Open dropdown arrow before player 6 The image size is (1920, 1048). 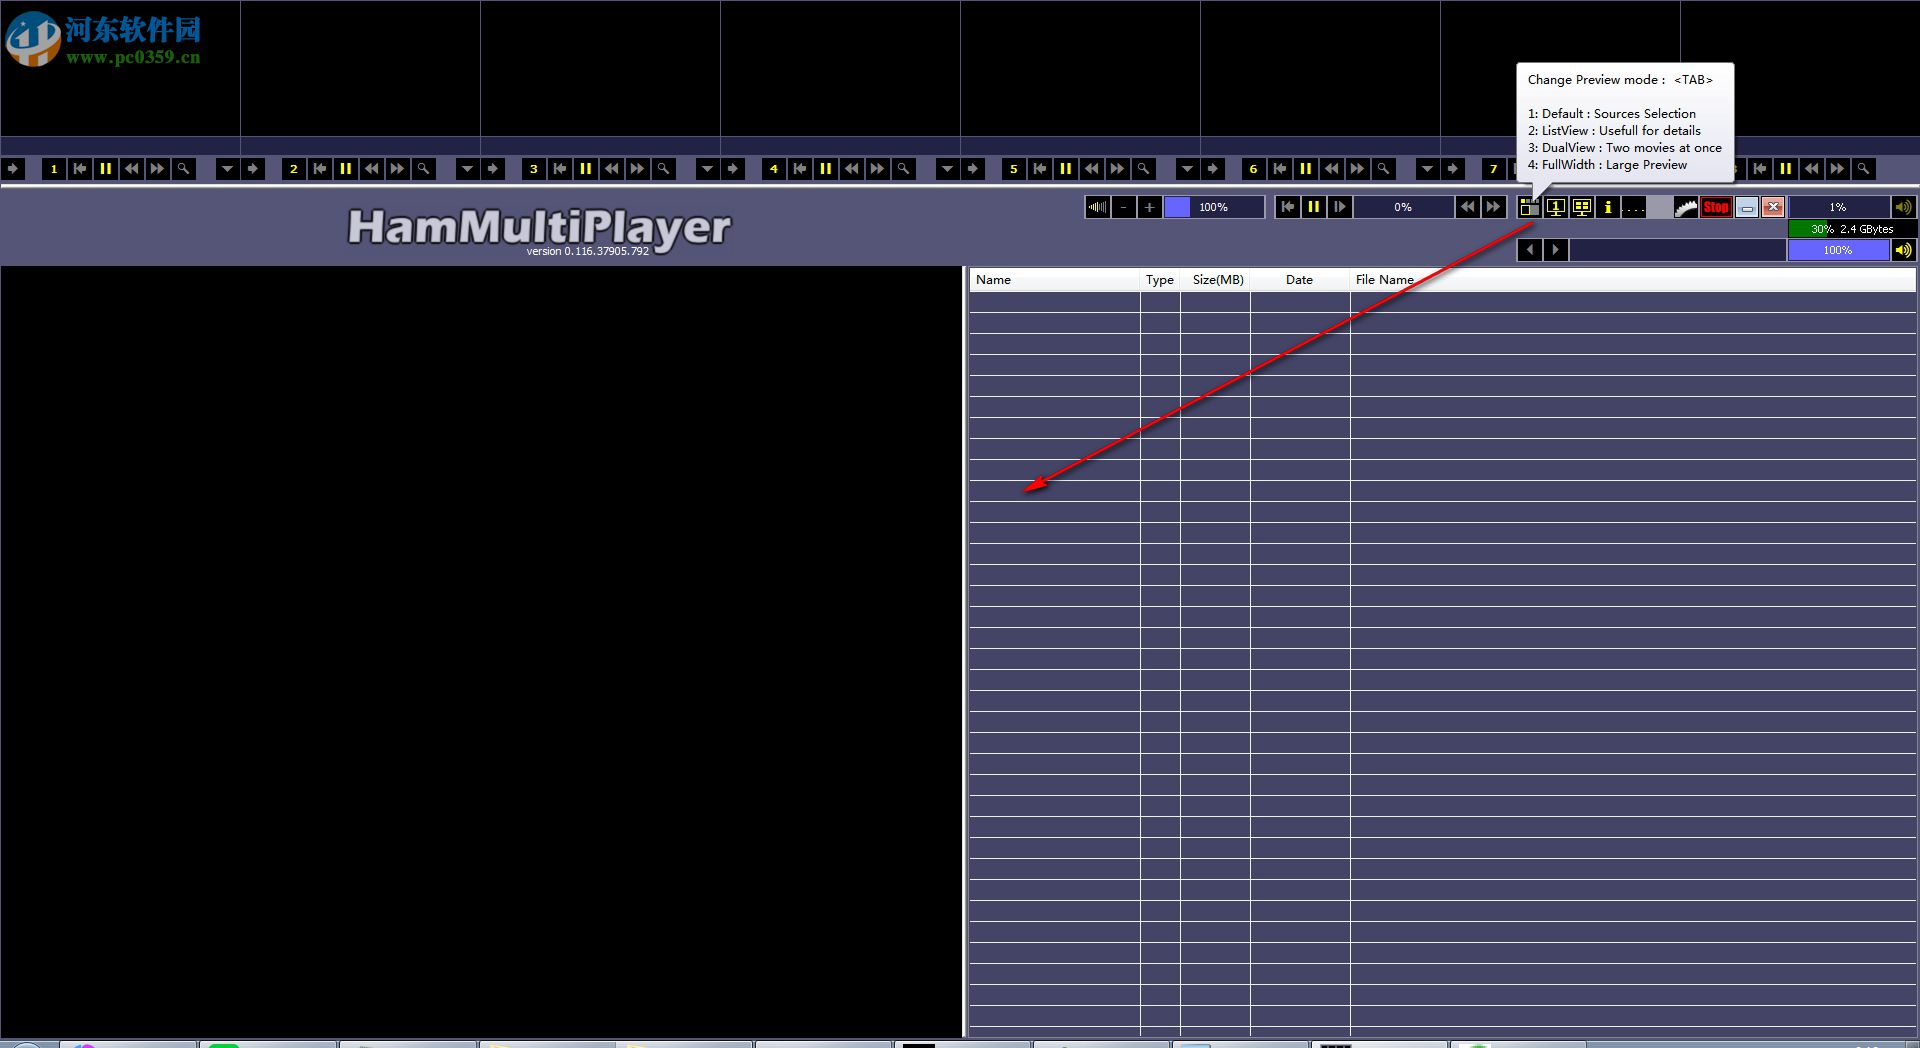coord(1187,169)
